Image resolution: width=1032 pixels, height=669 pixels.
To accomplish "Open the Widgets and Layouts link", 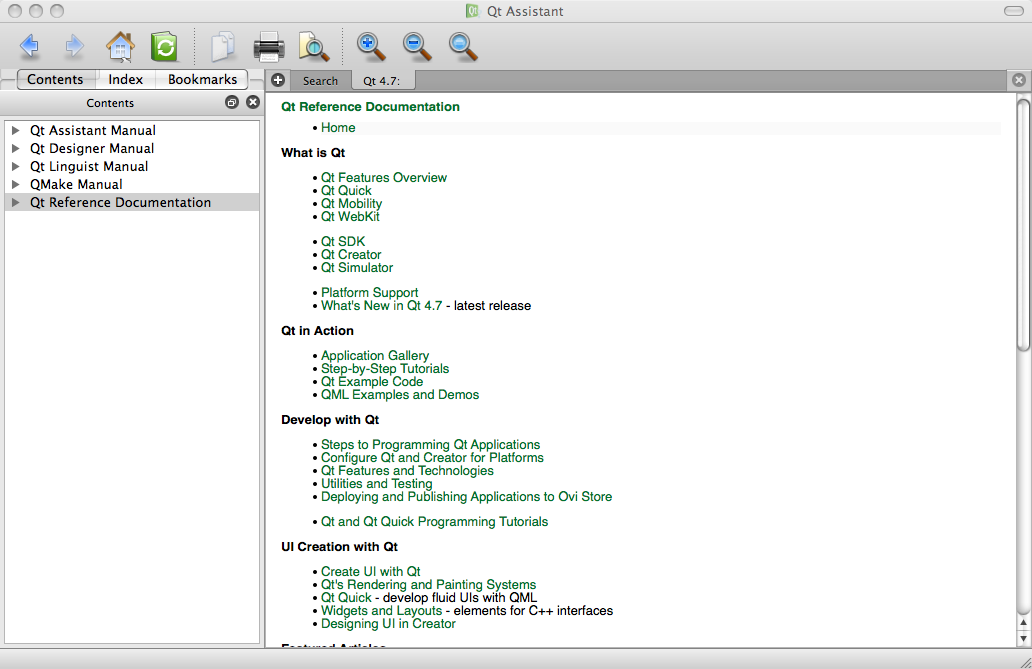I will point(382,611).
